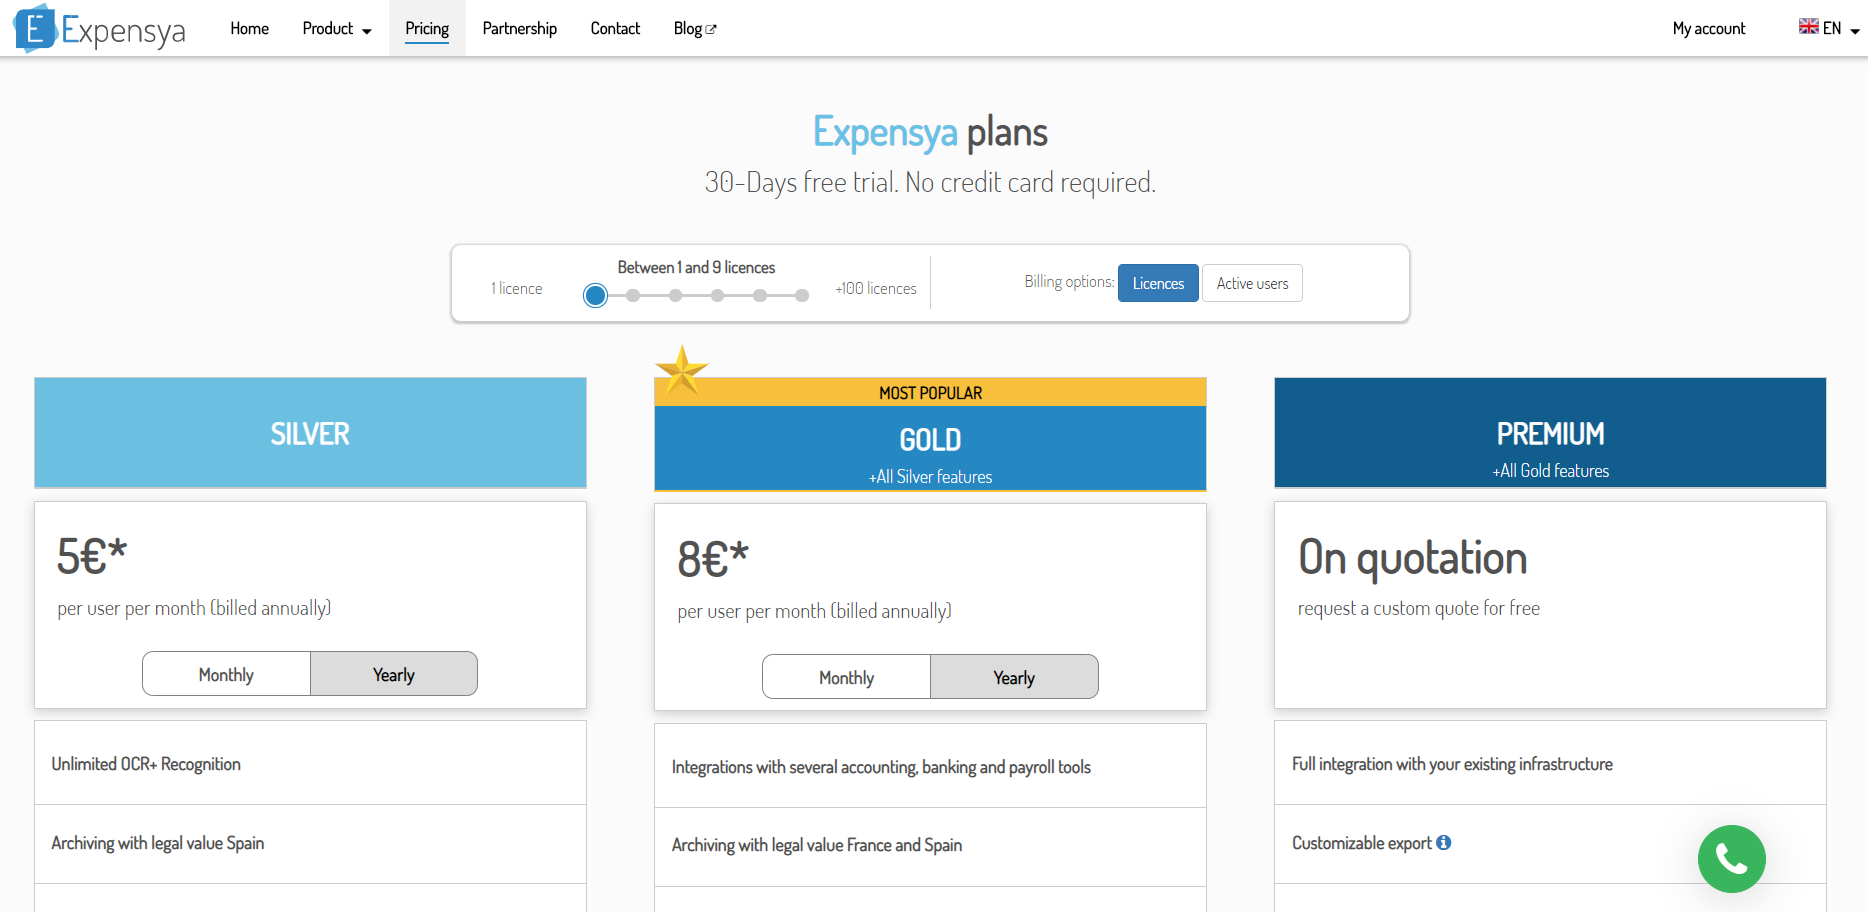Switch Silver plan to Yearly billing
Image resolution: width=1868 pixels, height=912 pixels.
pyautogui.click(x=394, y=674)
